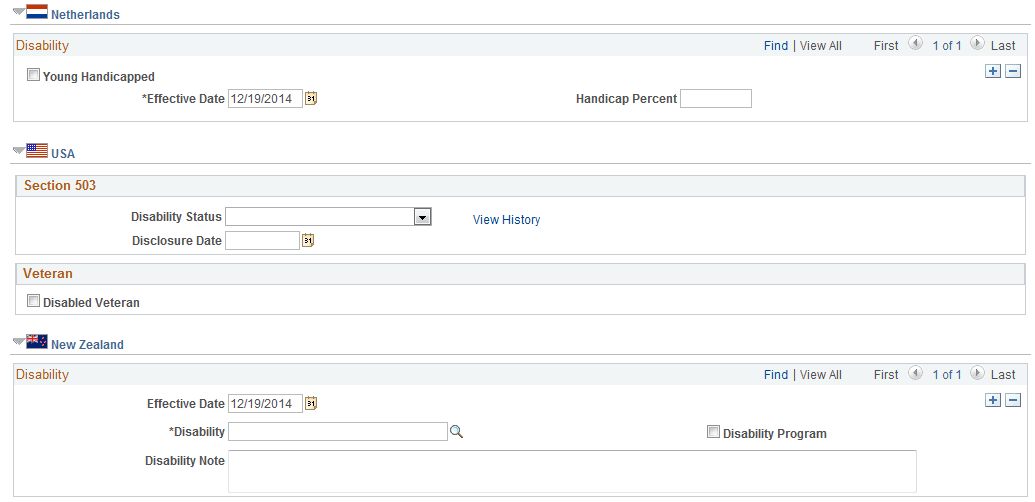Show previous row arrow in New Zealand Disability
The height and width of the screenshot is (502, 1035).
(916, 373)
